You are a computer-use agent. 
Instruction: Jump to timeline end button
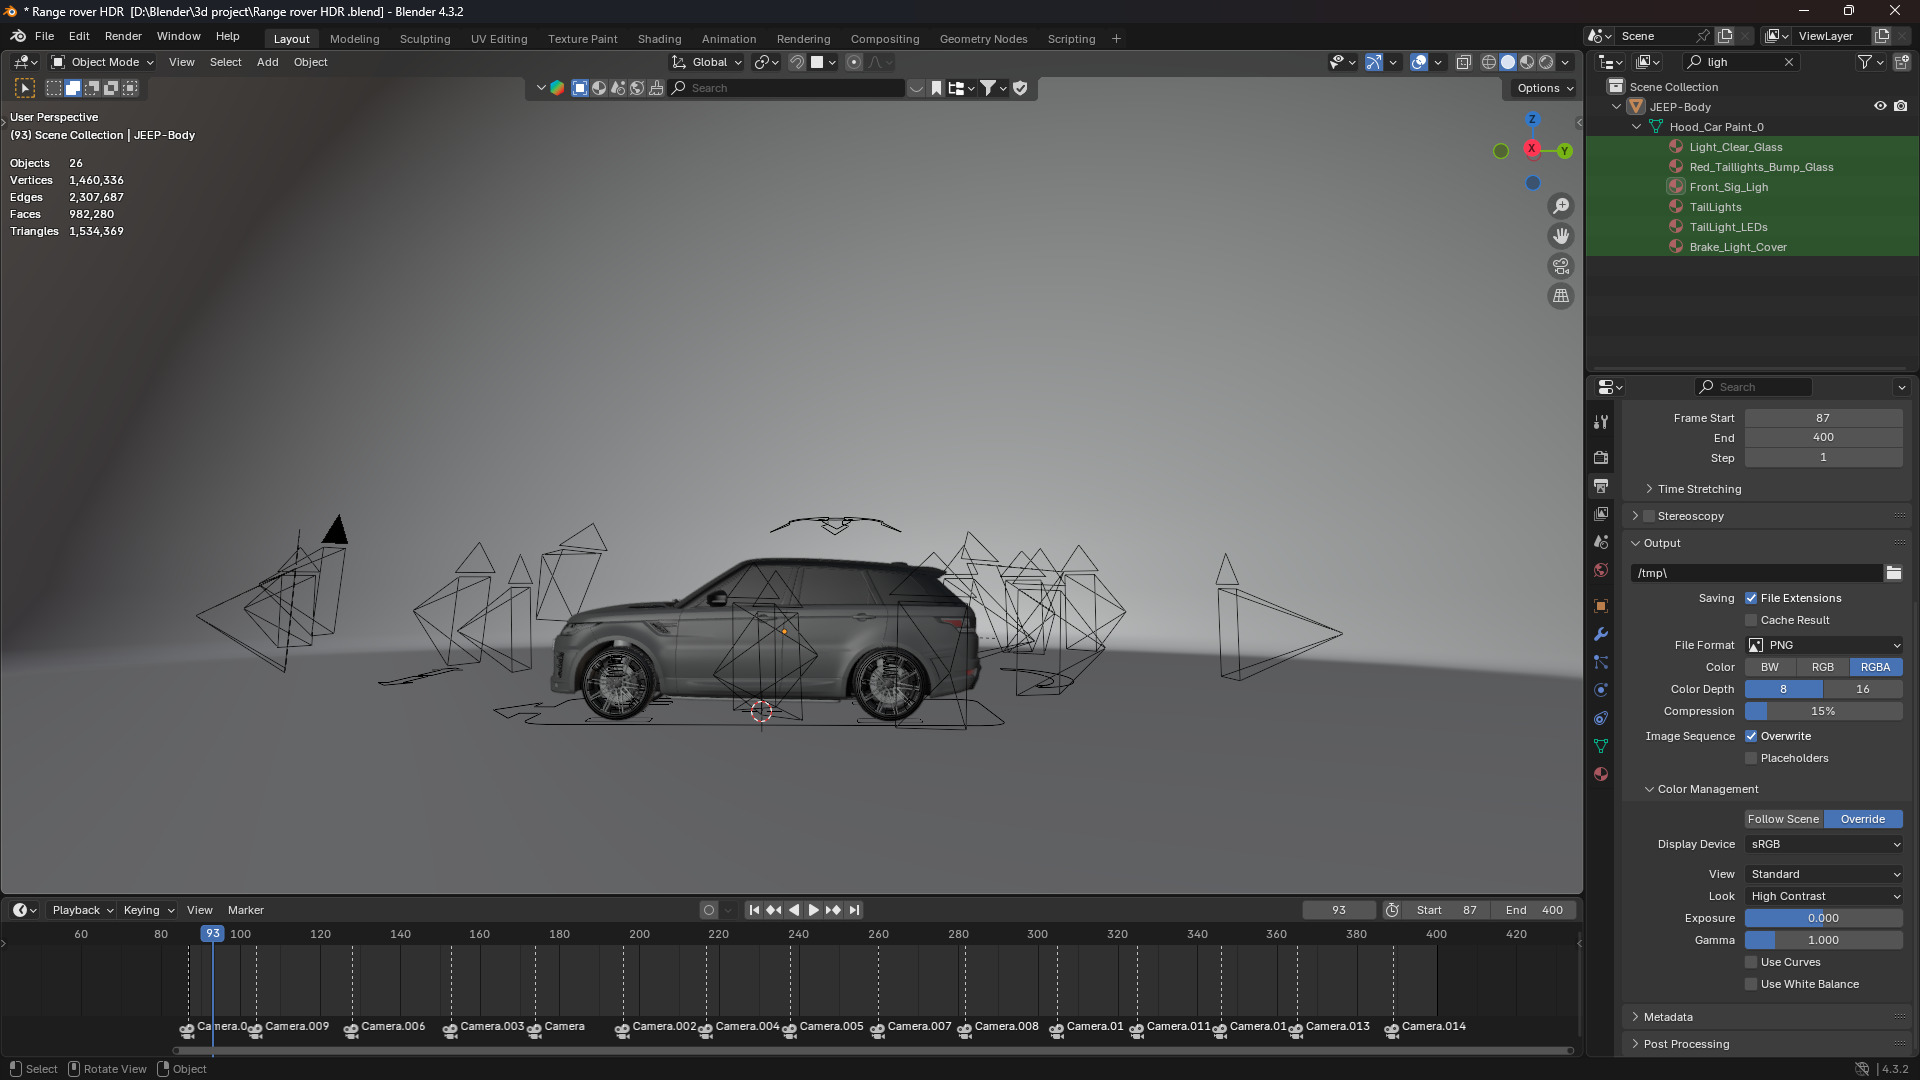[853, 910]
